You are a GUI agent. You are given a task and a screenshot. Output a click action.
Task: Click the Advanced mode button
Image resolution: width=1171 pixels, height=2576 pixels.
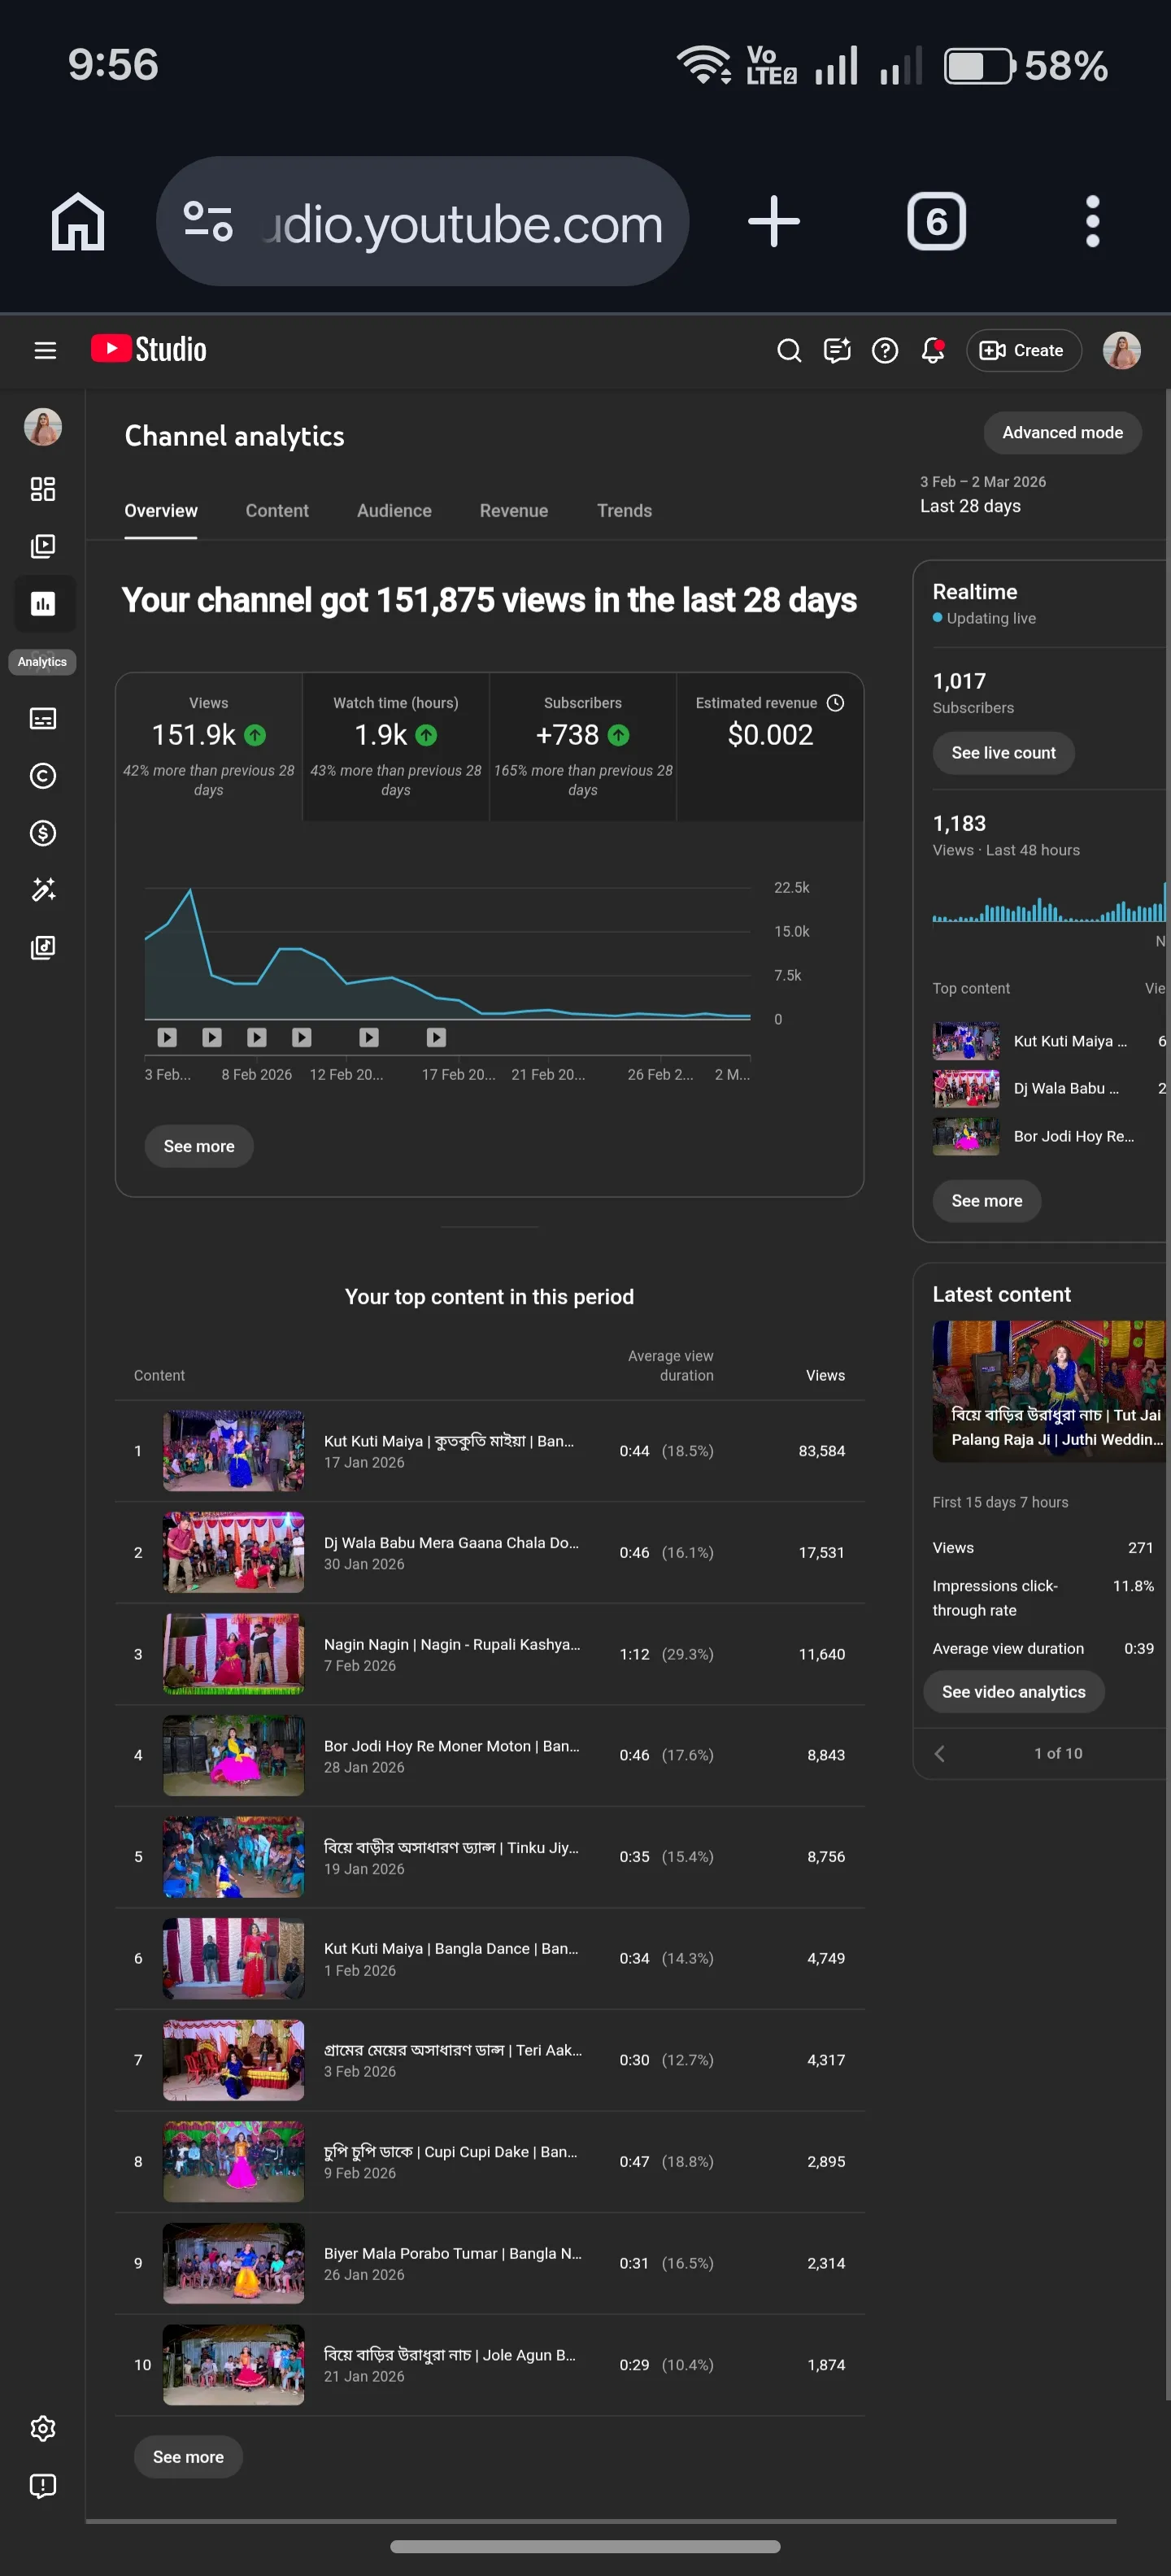tap(1062, 432)
